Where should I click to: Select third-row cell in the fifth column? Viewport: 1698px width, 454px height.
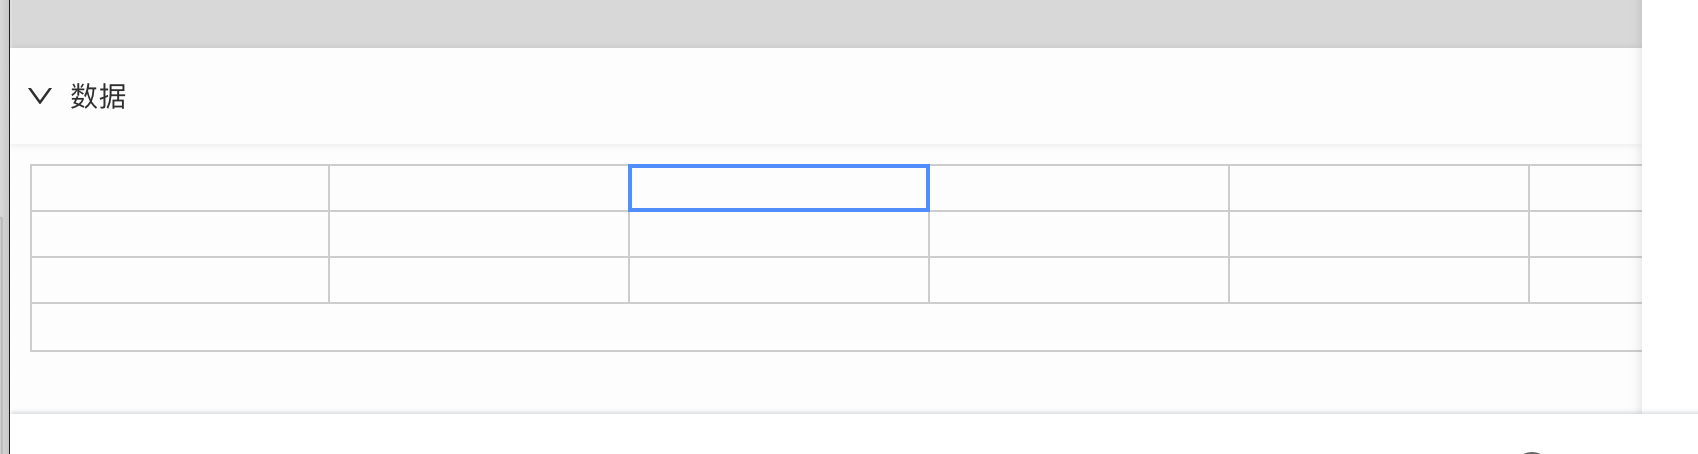coord(1379,280)
